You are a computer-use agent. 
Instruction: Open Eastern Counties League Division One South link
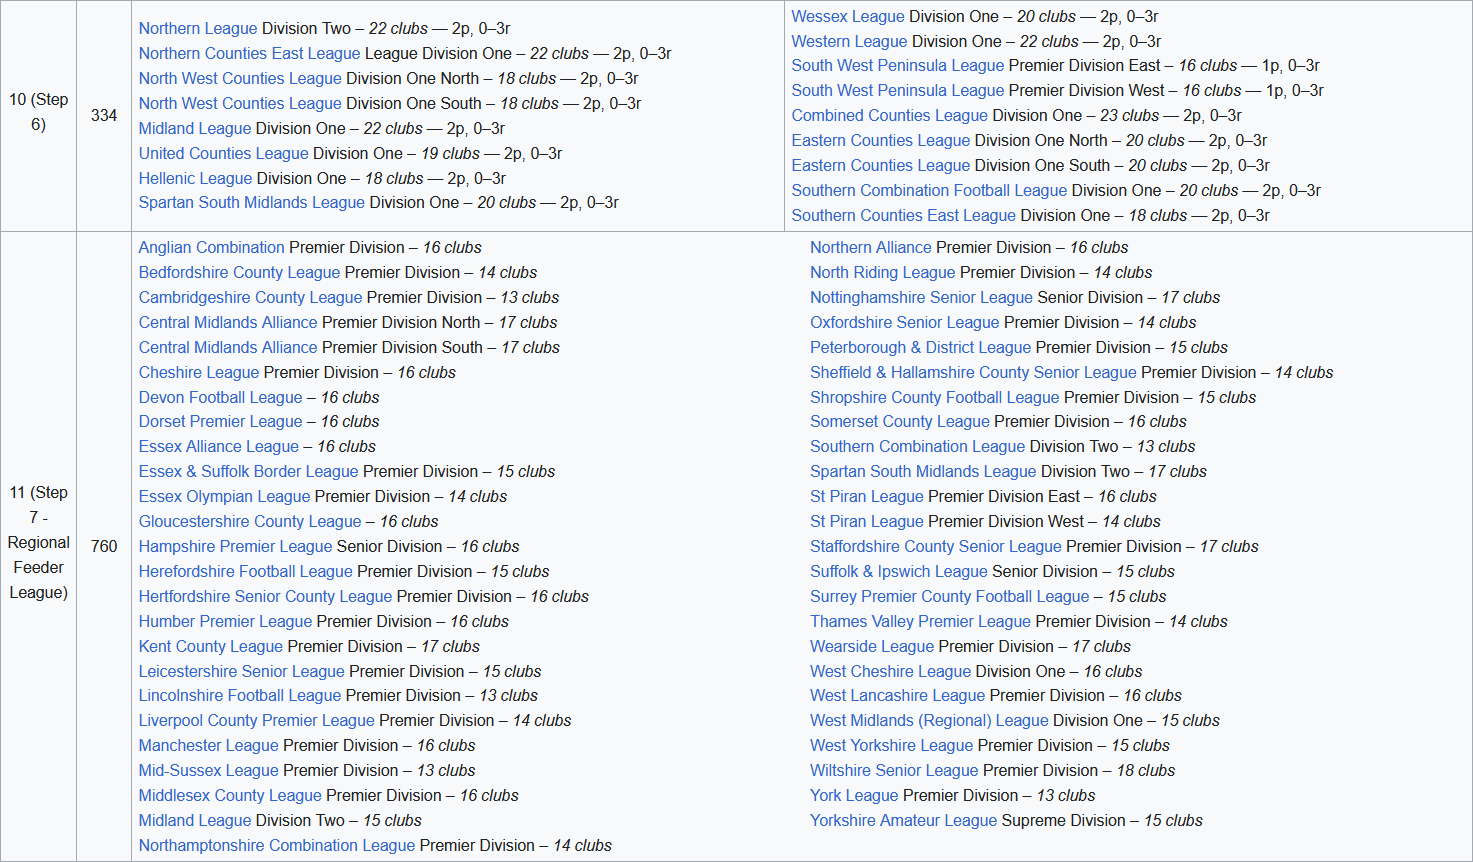881,166
